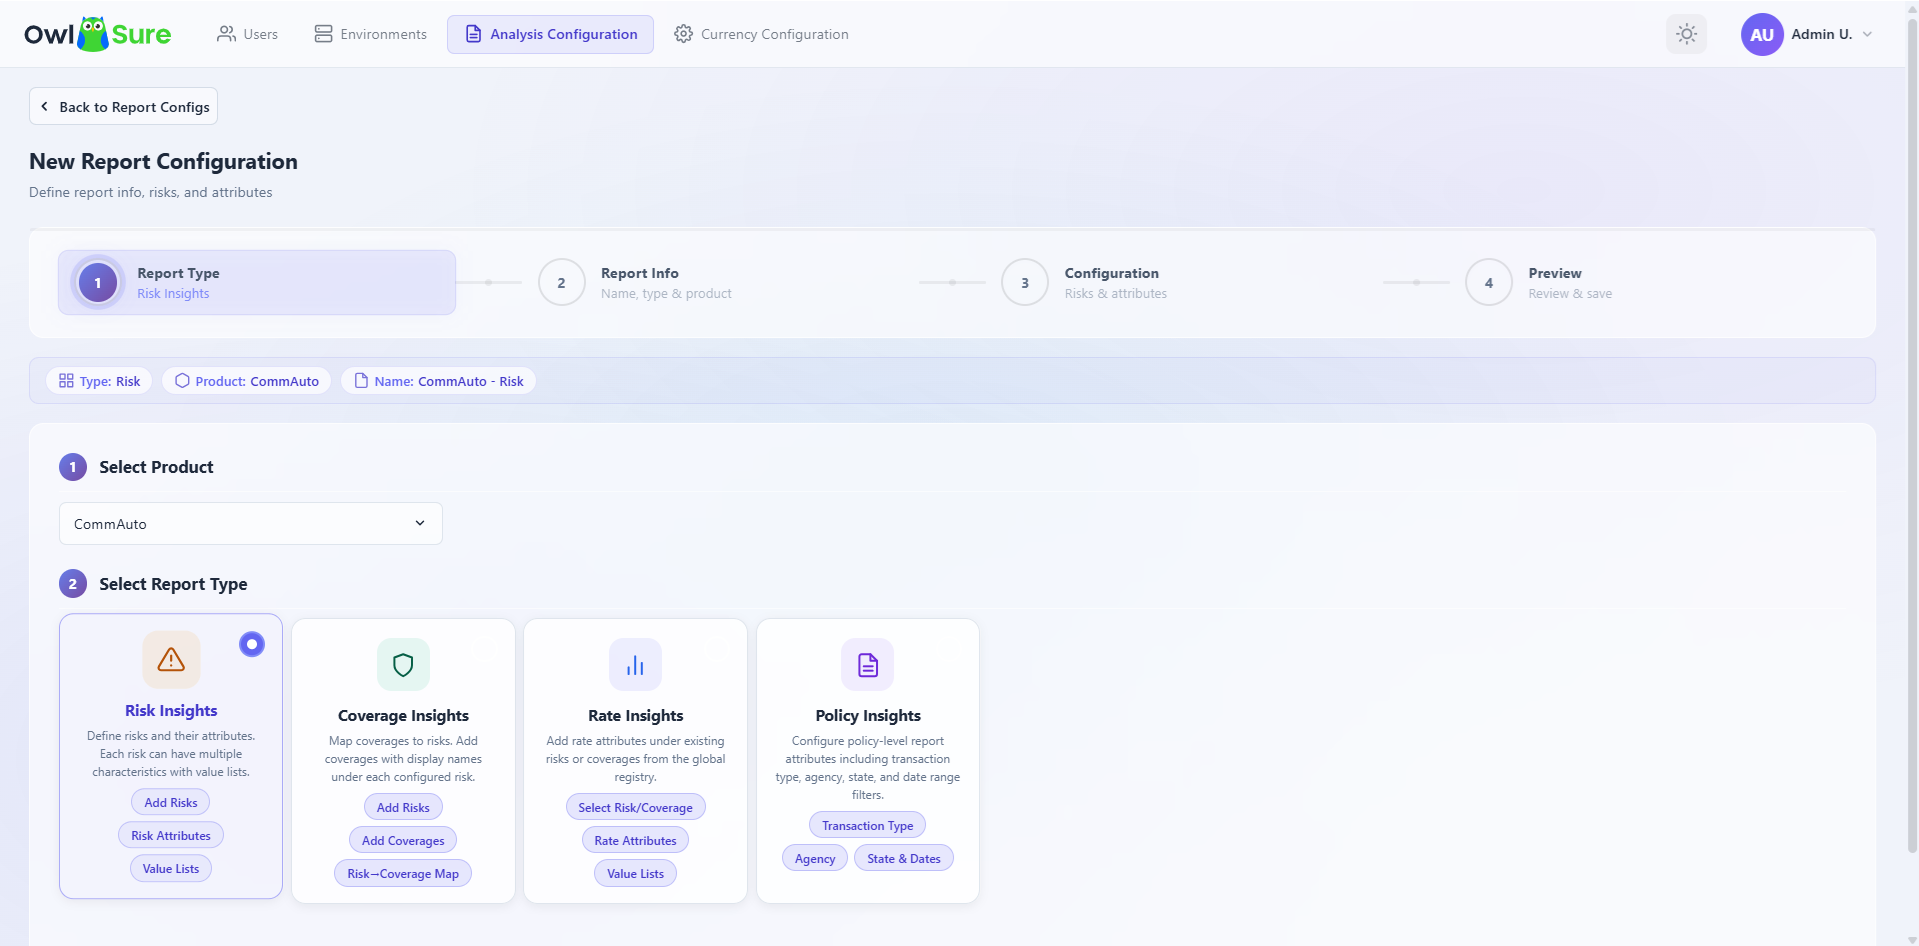This screenshot has width=1919, height=946.
Task: Open the Environments tab
Action: point(370,34)
